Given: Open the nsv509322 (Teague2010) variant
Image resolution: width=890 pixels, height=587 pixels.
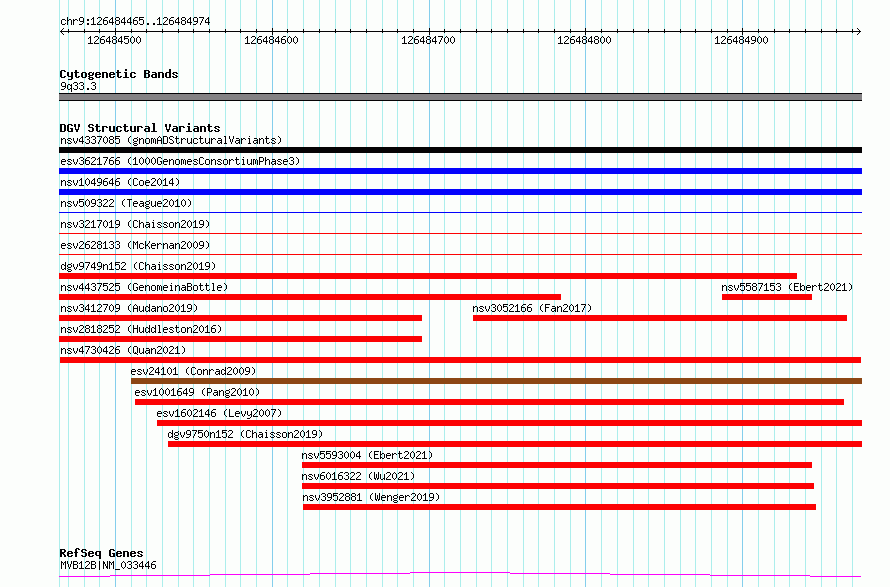Looking at the screenshot, I should tap(126, 203).
